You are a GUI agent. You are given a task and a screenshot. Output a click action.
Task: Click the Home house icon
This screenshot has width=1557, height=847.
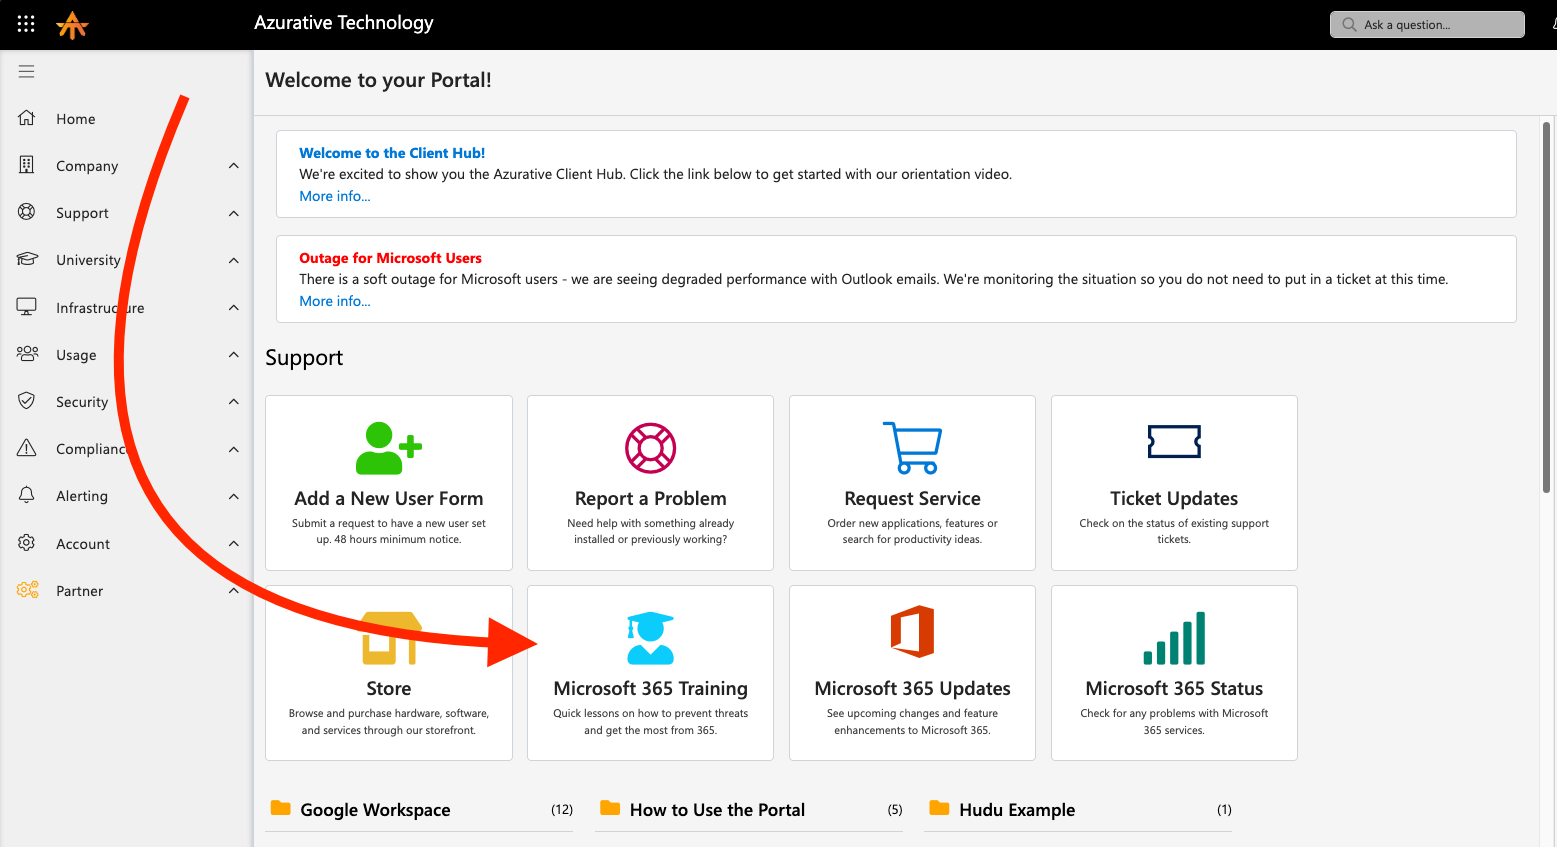tap(27, 118)
